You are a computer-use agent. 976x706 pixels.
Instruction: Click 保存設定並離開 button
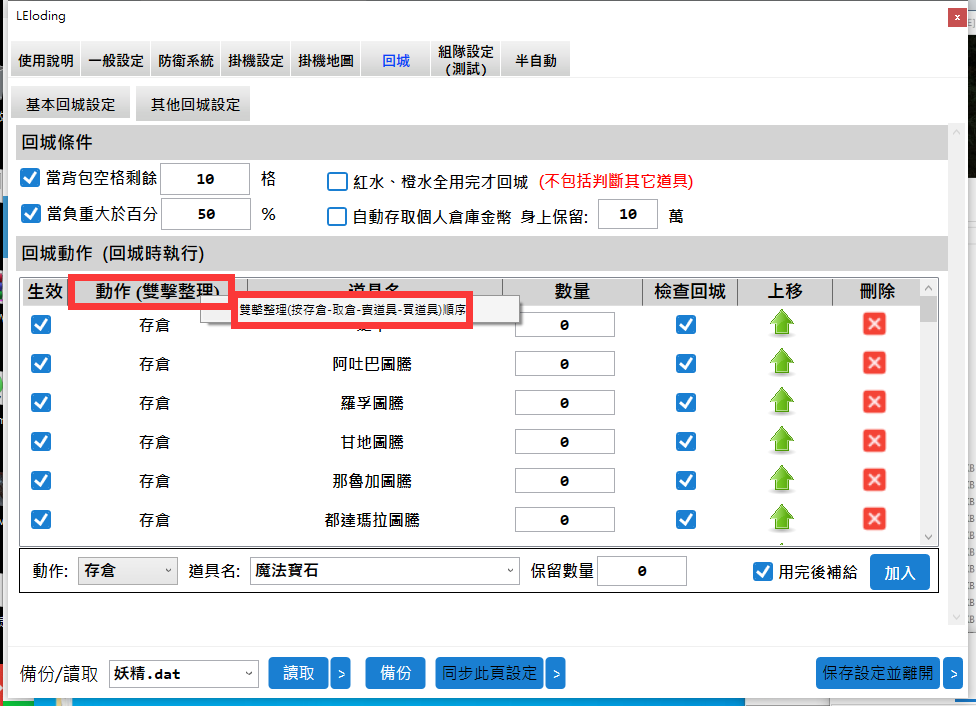pyautogui.click(x=878, y=674)
